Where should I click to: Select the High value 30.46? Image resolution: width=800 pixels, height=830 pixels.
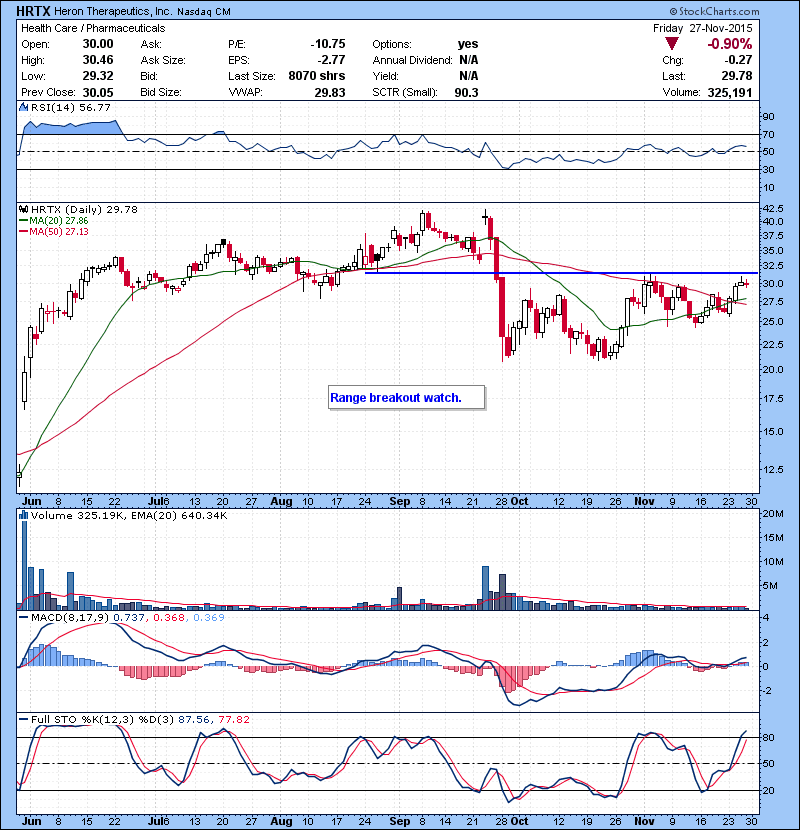[98, 60]
